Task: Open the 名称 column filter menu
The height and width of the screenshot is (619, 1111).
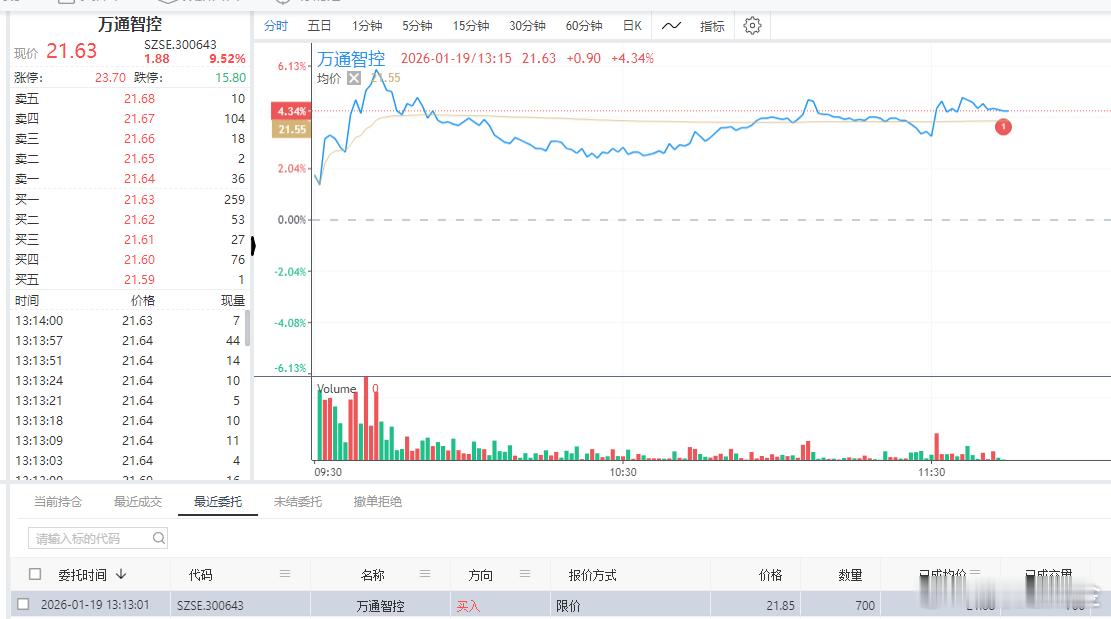Action: click(x=425, y=574)
